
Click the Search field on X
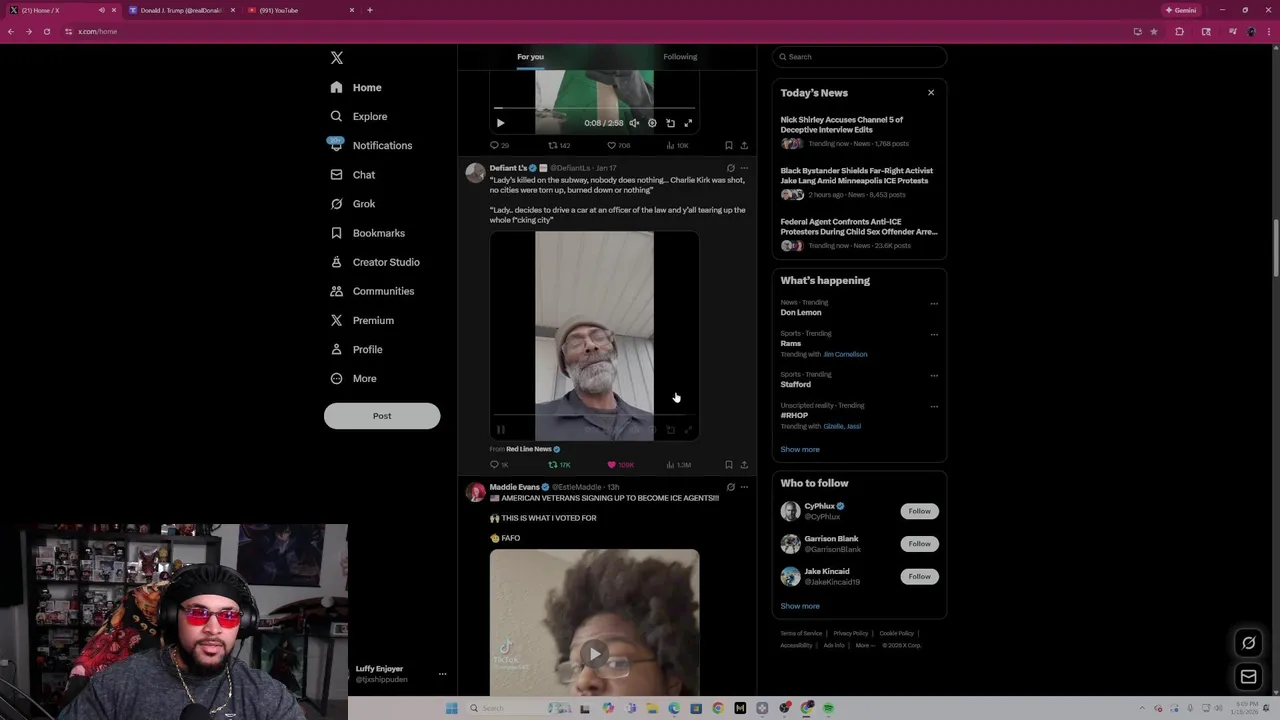pyautogui.click(x=859, y=57)
